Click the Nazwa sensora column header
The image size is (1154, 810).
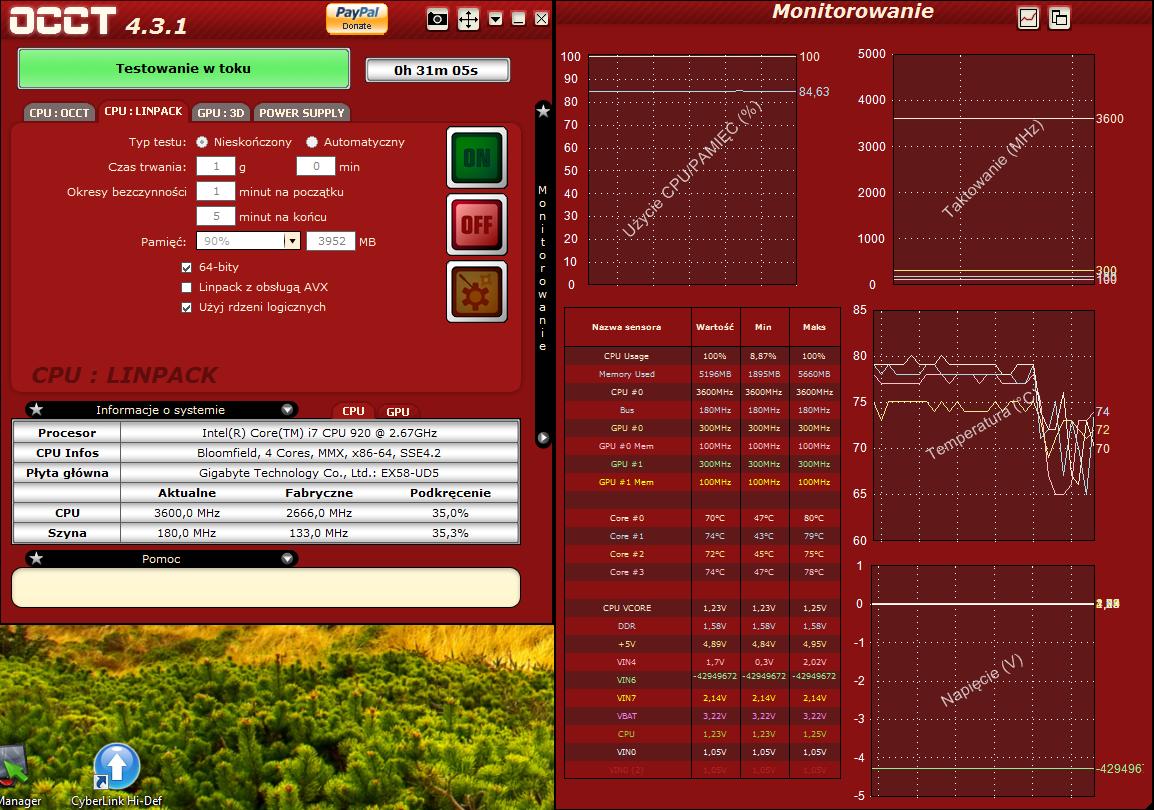tap(627, 327)
